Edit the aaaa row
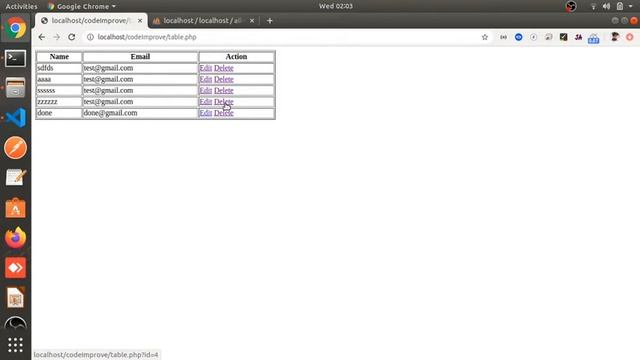 point(205,79)
